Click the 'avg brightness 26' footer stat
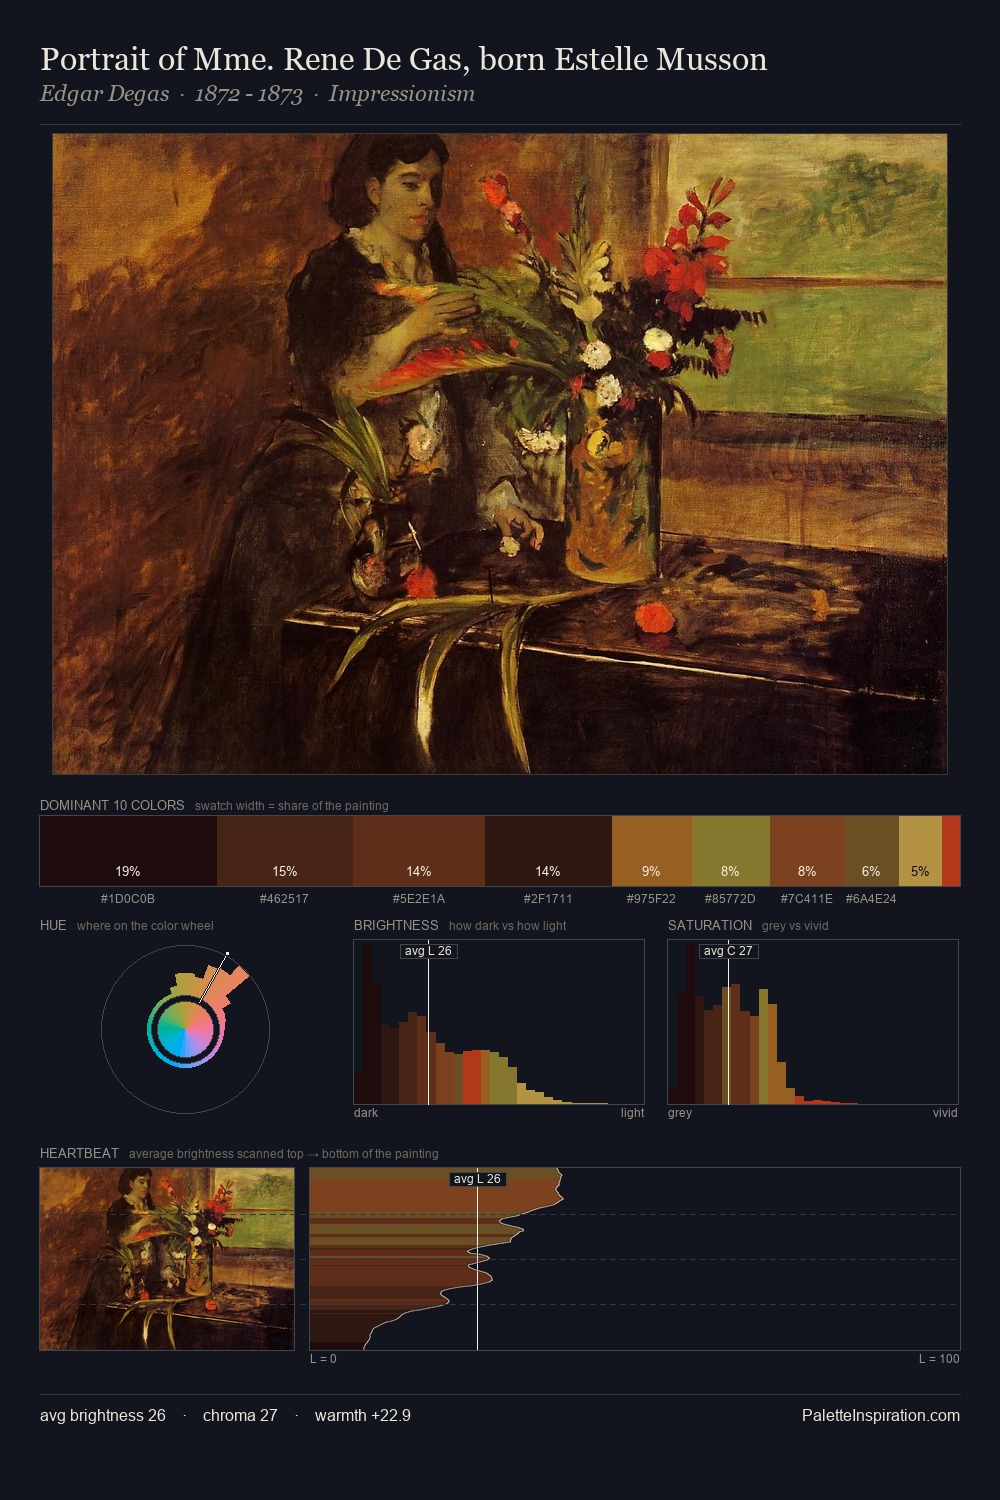The height and width of the screenshot is (1500, 1000). click(103, 1415)
